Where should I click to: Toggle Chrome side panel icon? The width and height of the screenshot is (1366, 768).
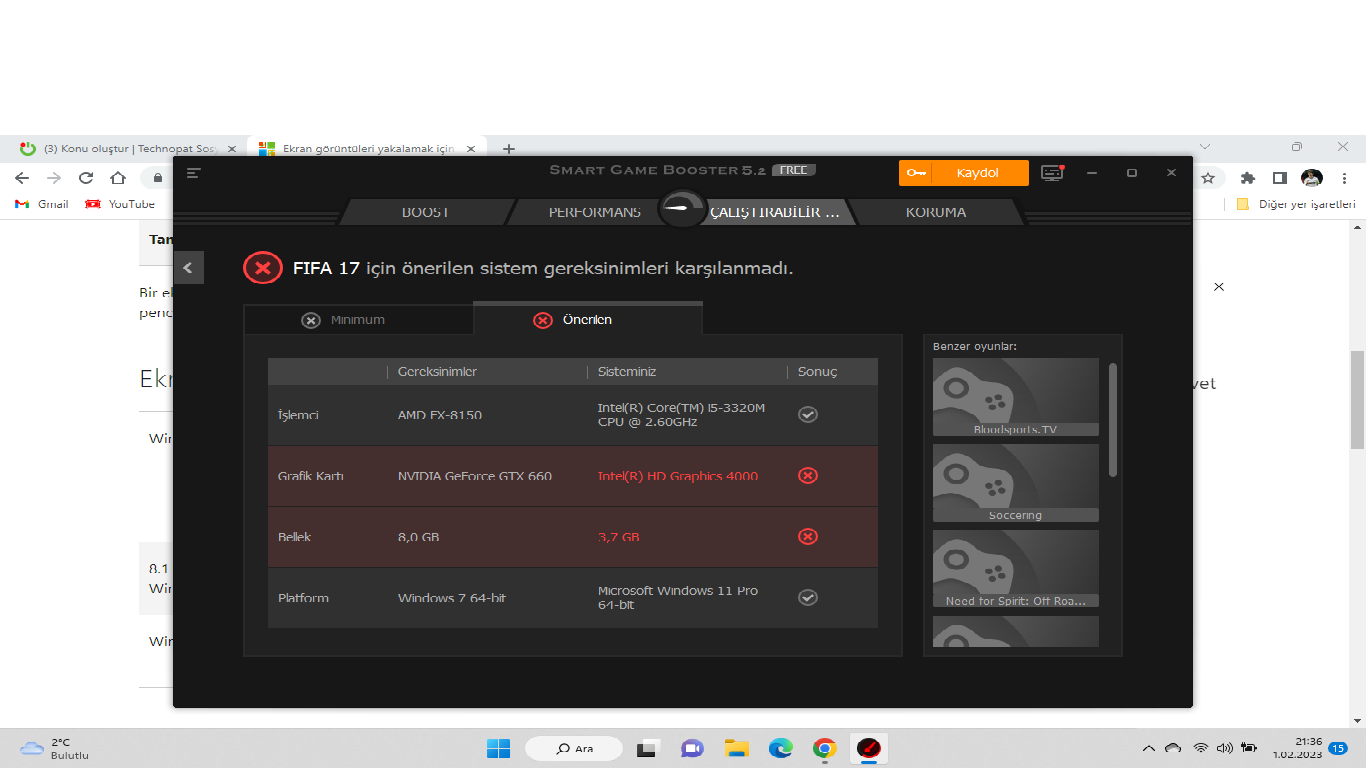click(x=1279, y=178)
